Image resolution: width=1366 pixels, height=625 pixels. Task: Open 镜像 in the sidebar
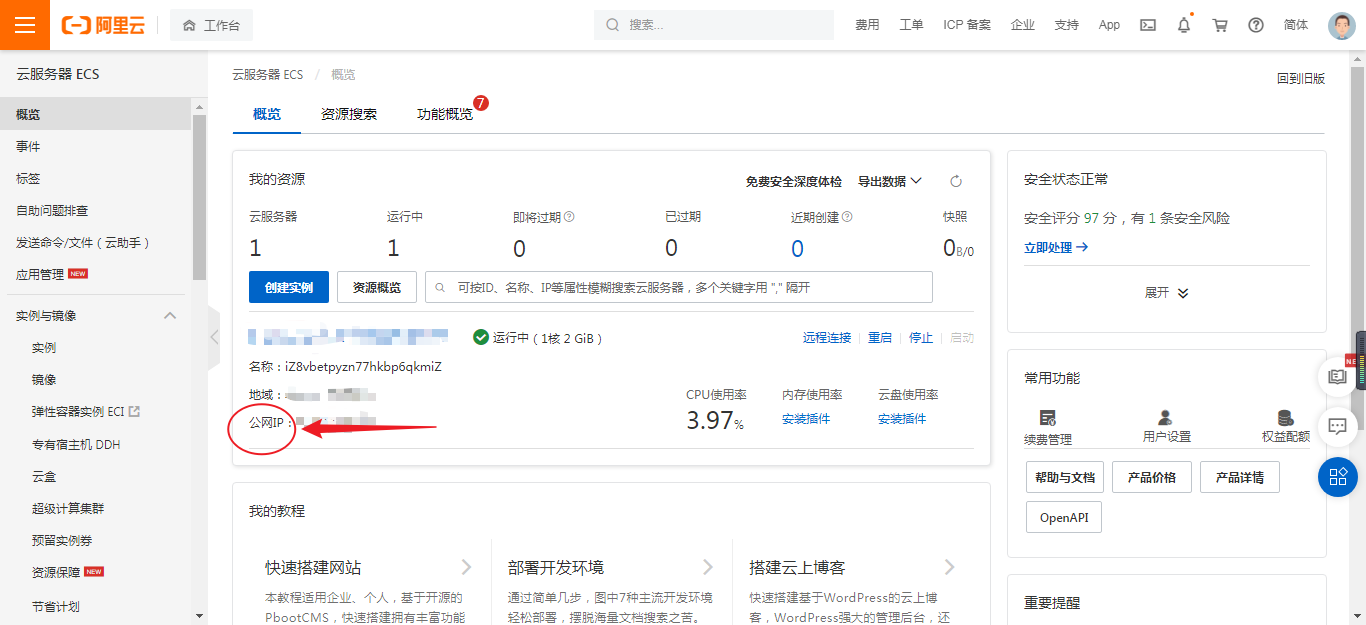44,379
